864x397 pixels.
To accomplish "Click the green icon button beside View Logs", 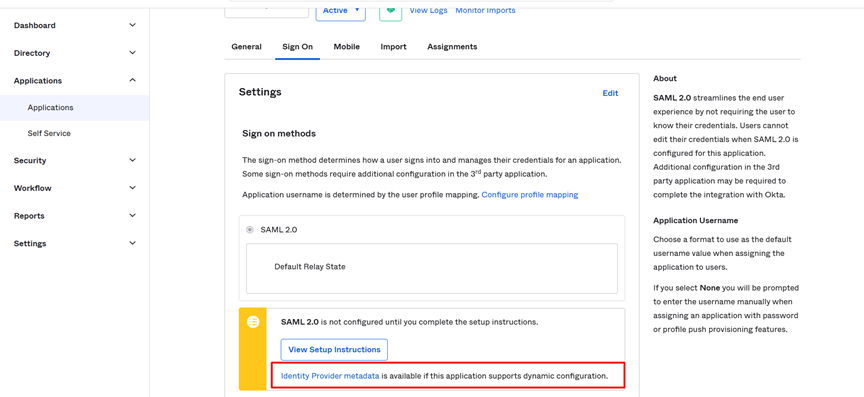I will click(391, 10).
